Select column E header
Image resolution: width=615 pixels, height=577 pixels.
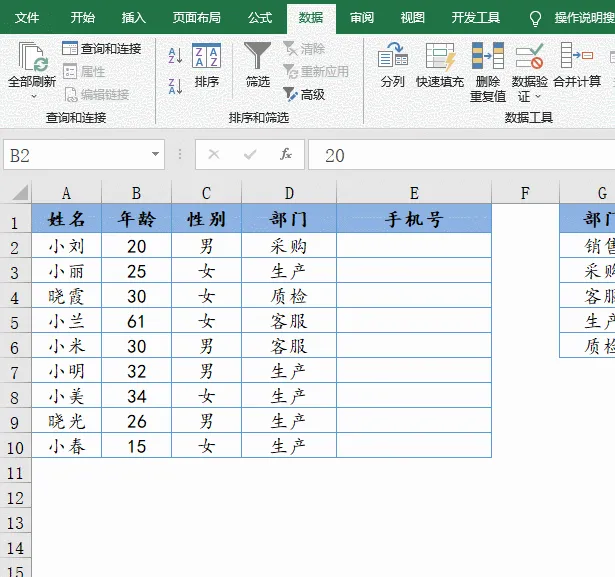coord(414,193)
